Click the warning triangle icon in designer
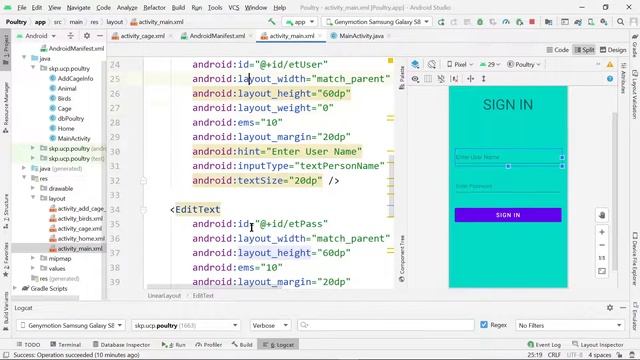The width and height of the screenshot is (640, 360). 610,64
